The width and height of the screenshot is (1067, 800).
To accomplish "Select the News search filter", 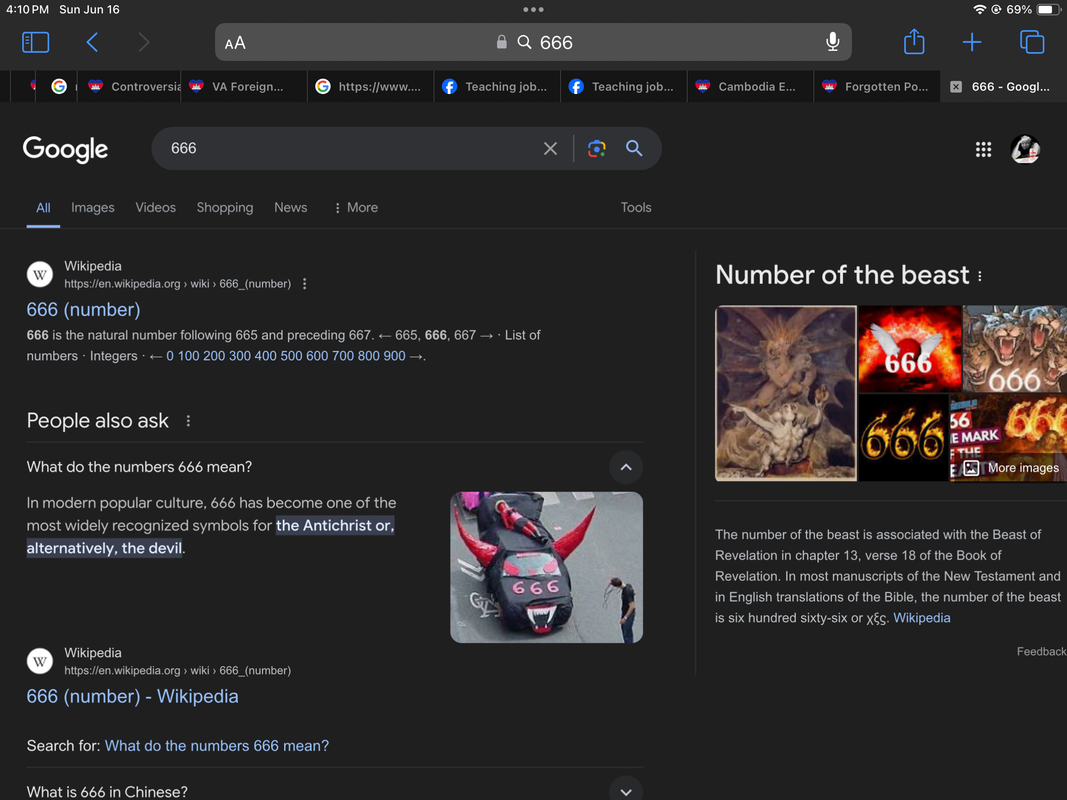I will 291,207.
